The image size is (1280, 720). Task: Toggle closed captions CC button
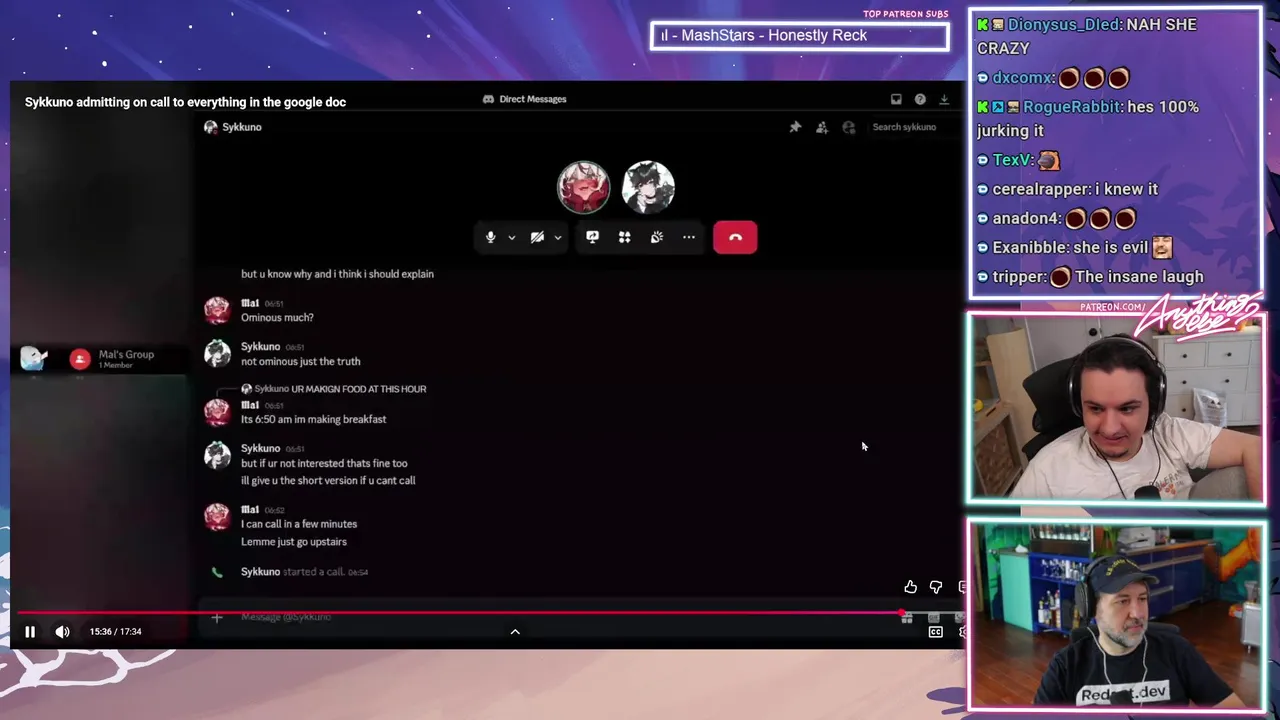click(935, 632)
